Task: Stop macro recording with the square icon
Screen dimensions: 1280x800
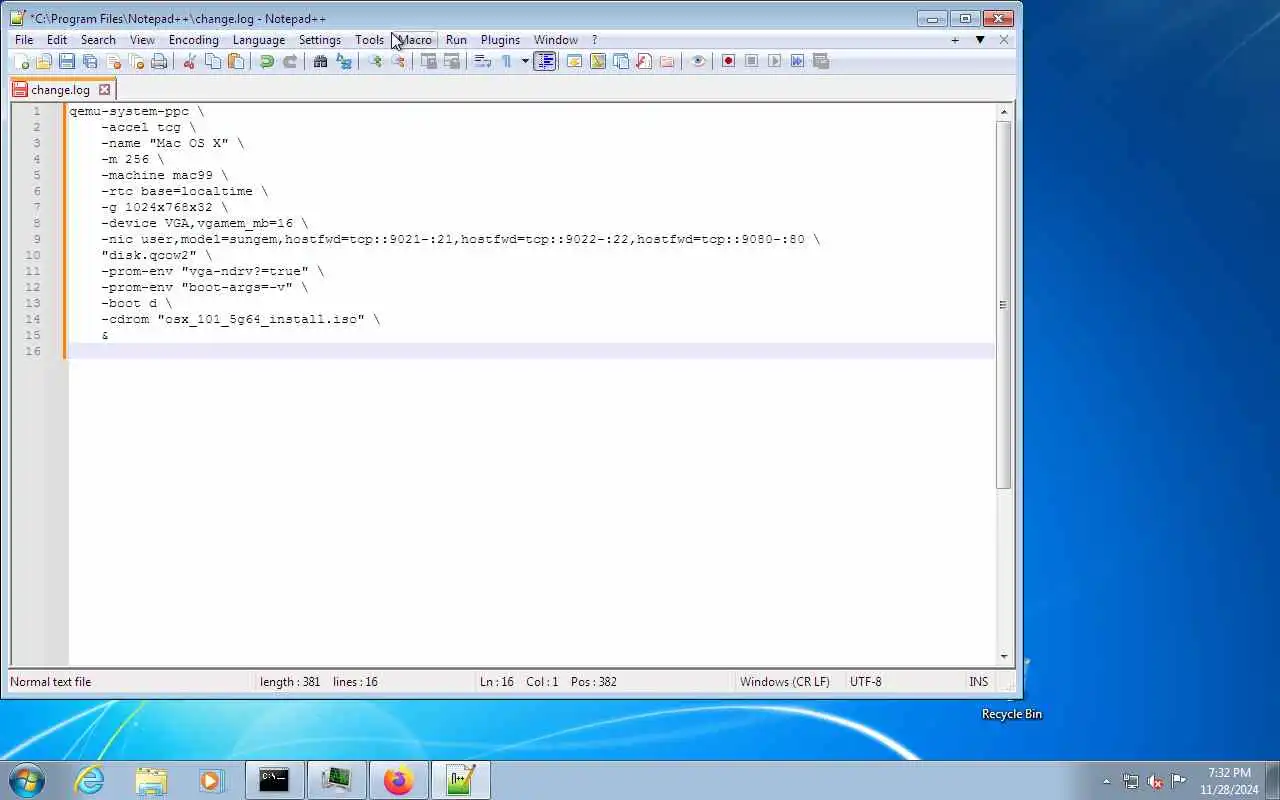Action: (752, 61)
